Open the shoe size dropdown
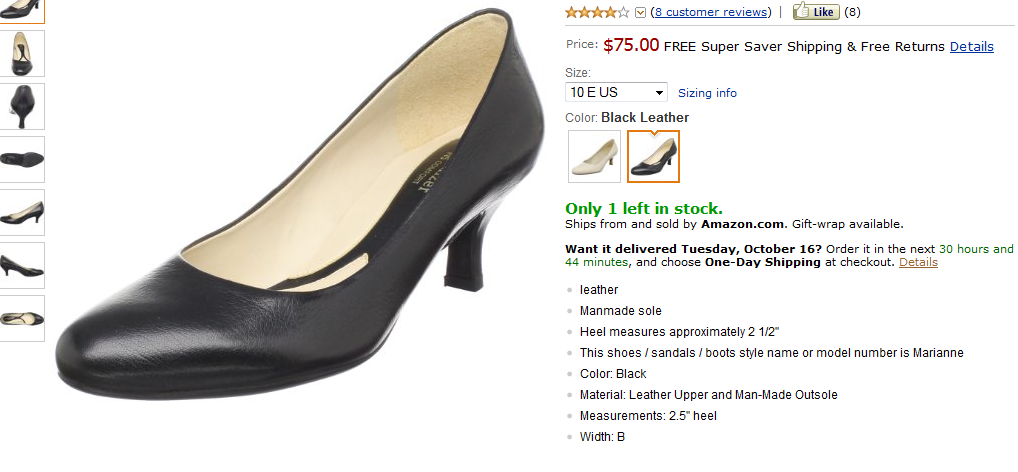Screen dimensions: 1018x472 (616, 92)
